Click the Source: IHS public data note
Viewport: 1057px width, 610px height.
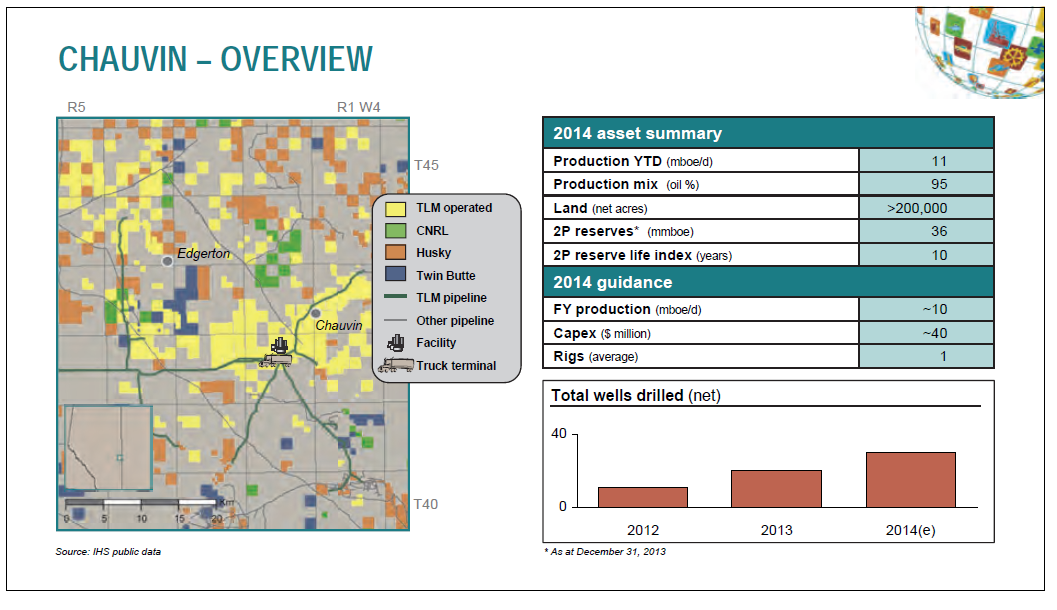(109, 551)
